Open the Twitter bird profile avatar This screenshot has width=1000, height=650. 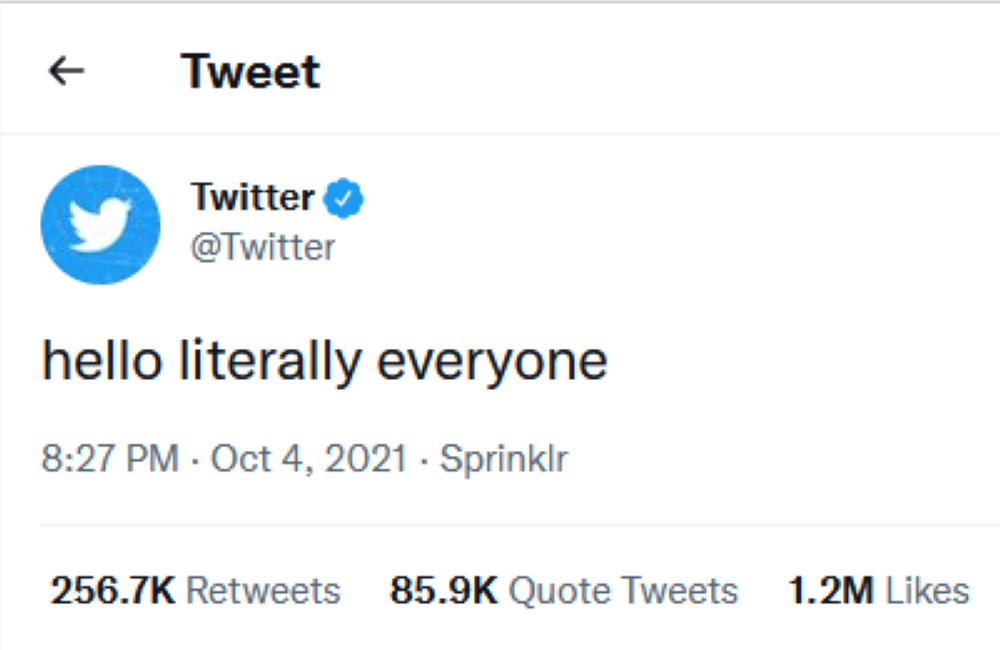click(x=100, y=225)
